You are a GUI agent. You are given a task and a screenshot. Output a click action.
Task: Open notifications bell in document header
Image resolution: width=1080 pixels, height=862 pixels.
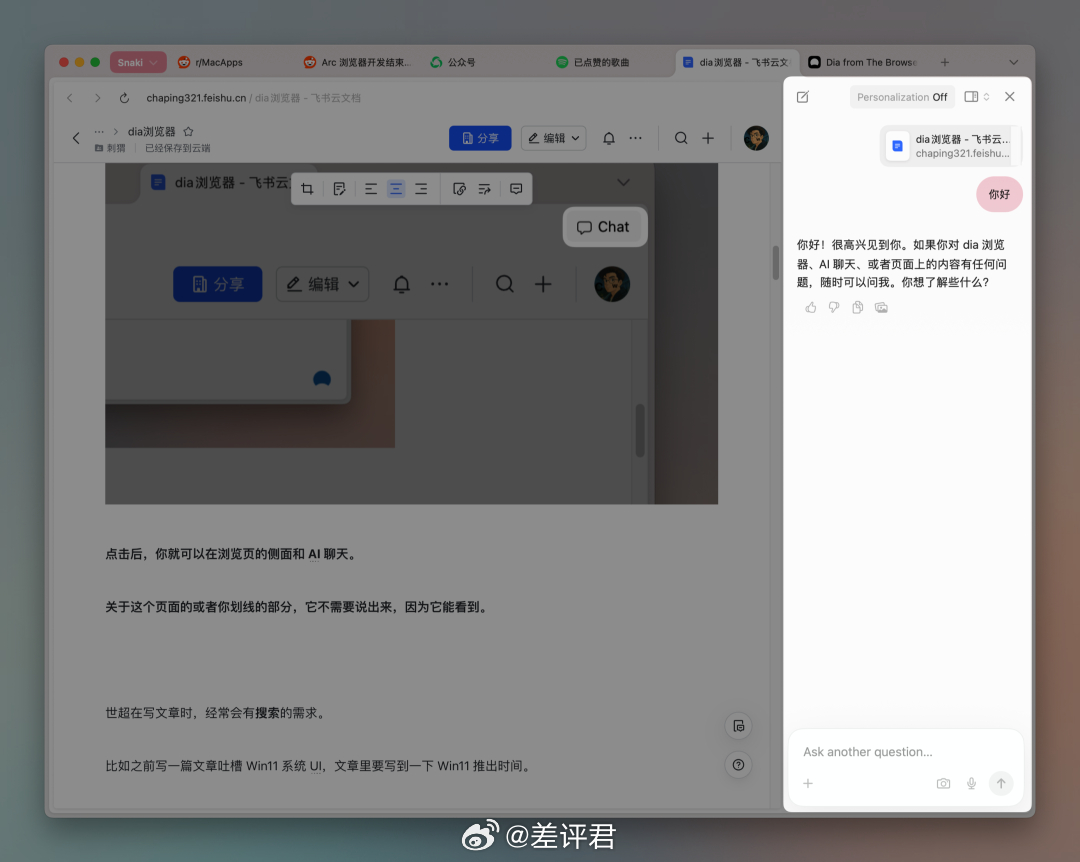coord(609,138)
